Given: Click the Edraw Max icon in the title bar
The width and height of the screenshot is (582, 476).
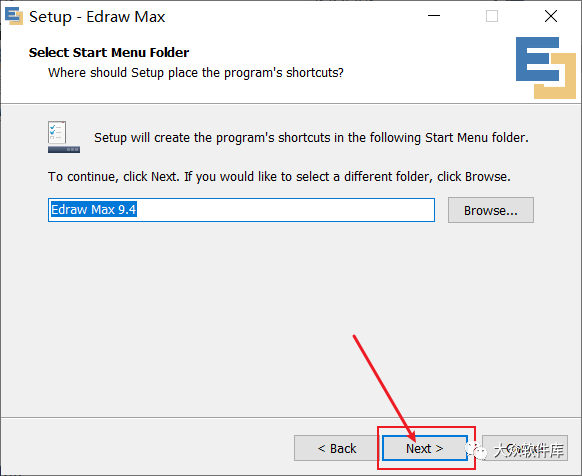Looking at the screenshot, I should click(x=14, y=16).
